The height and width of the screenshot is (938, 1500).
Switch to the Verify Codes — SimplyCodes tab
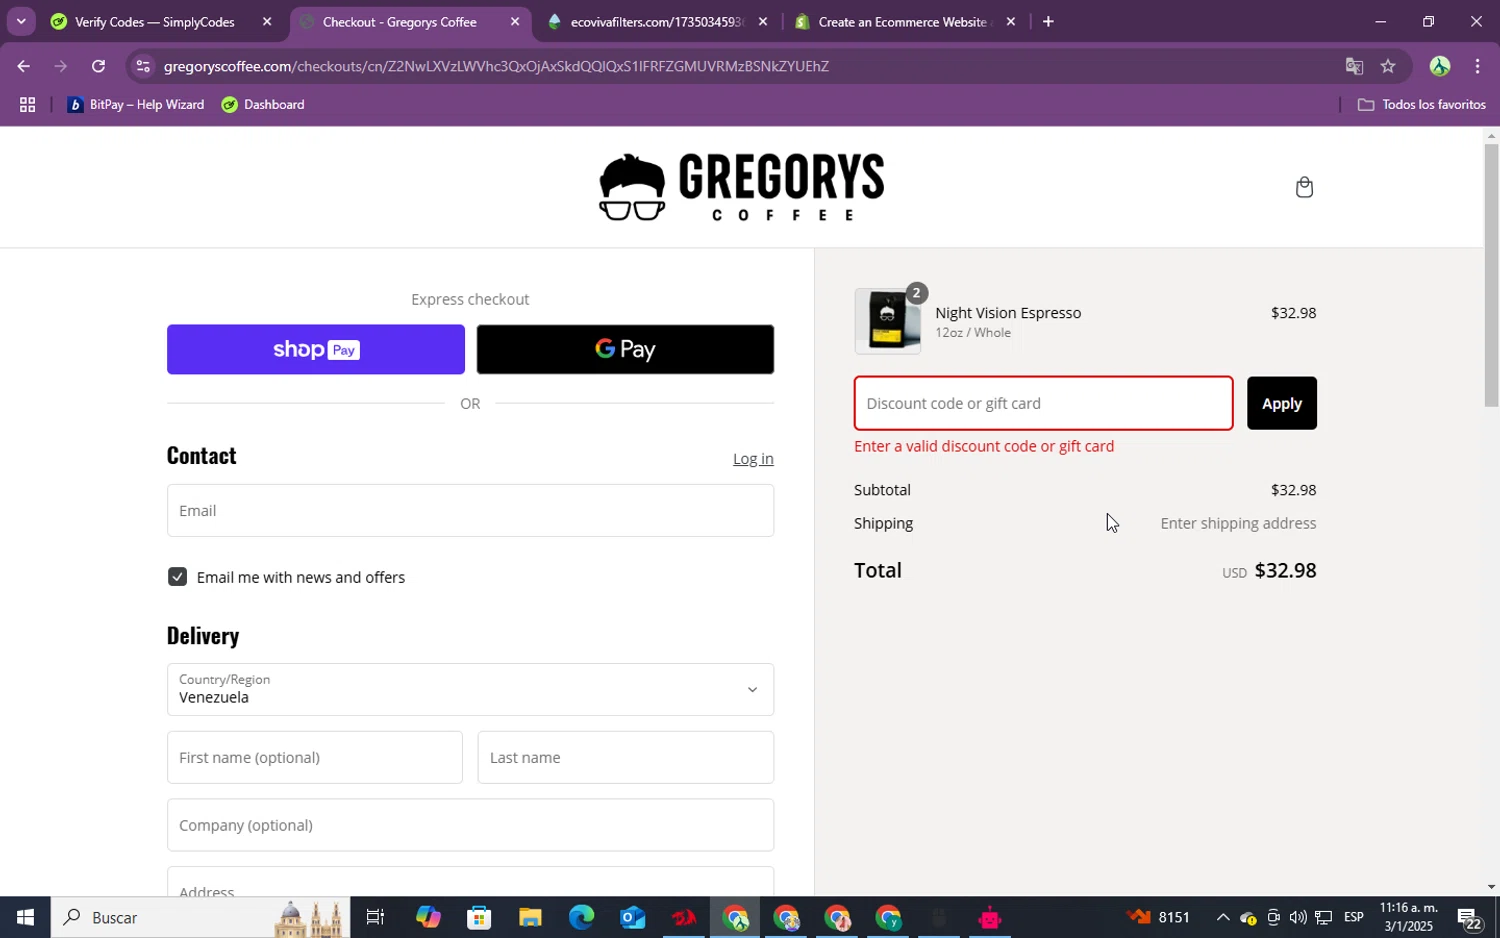[x=154, y=21]
